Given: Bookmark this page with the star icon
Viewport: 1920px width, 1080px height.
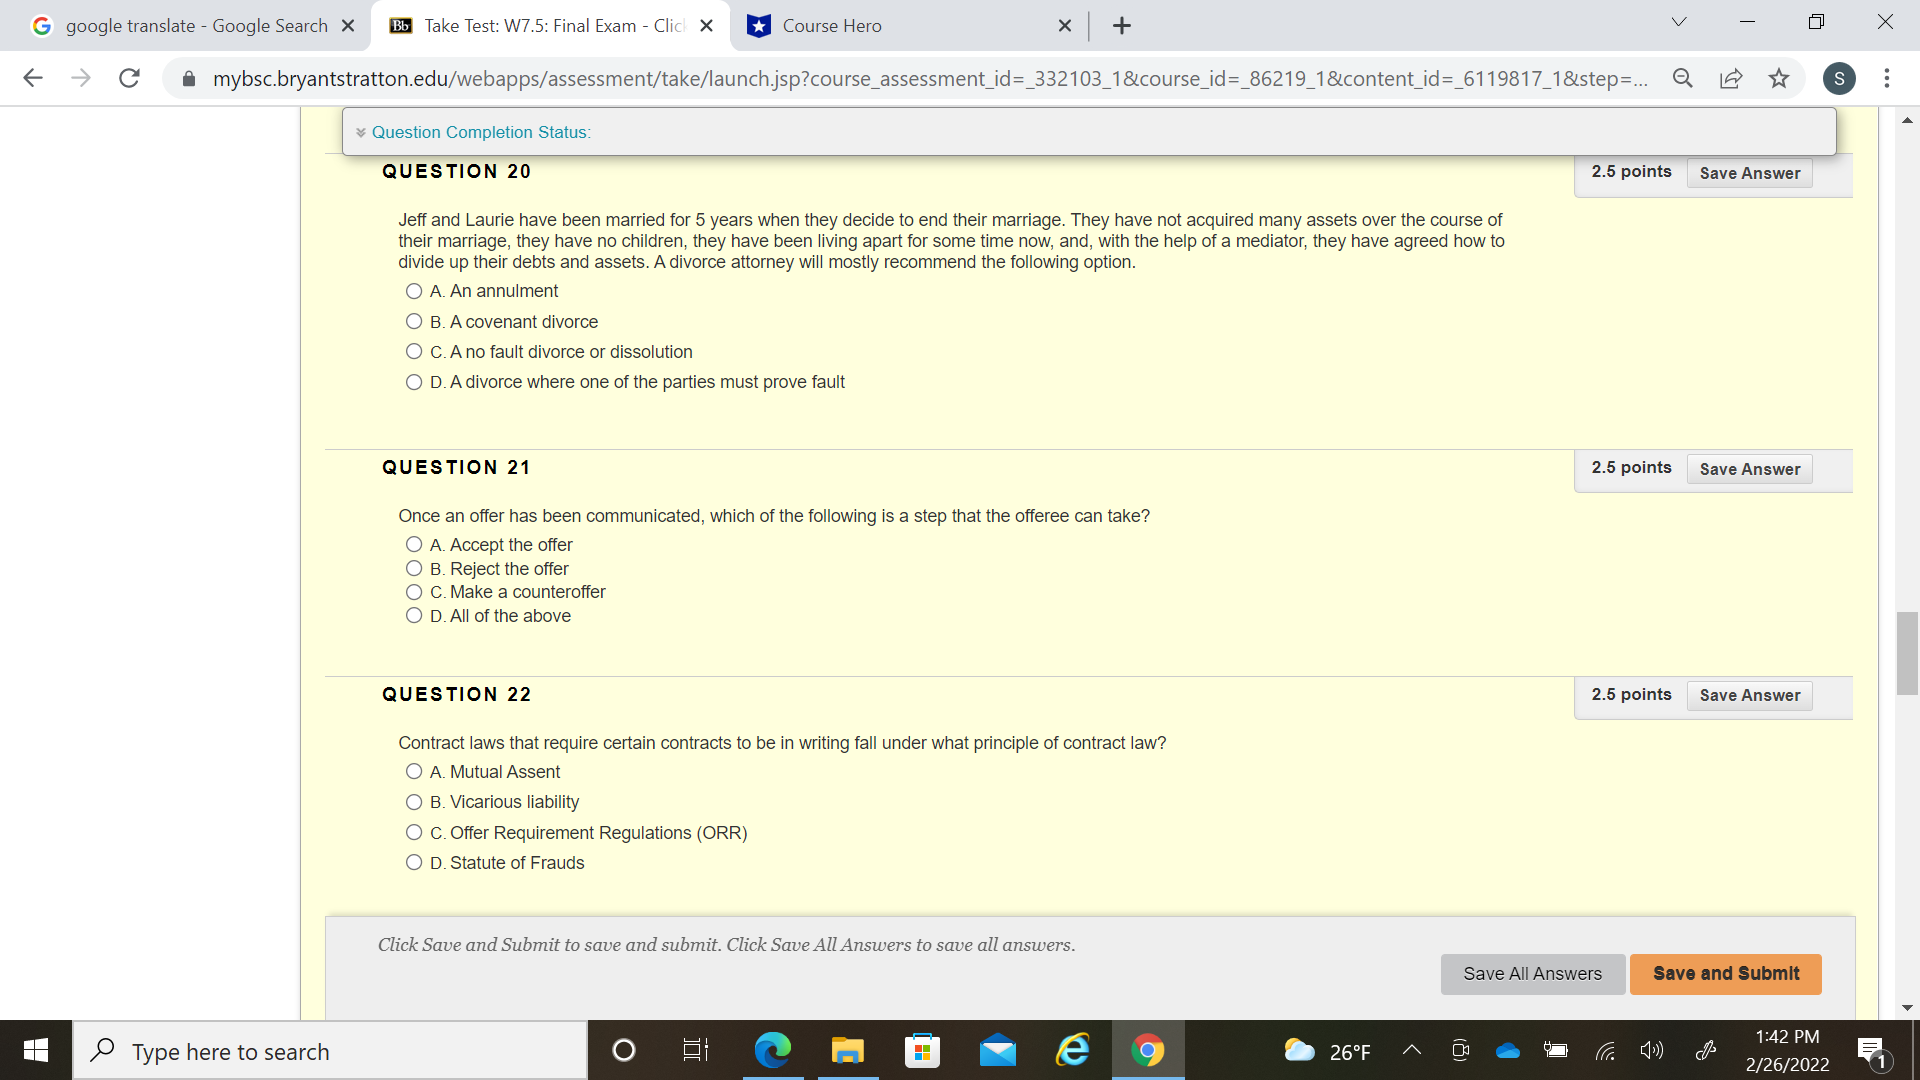Looking at the screenshot, I should pos(1779,78).
